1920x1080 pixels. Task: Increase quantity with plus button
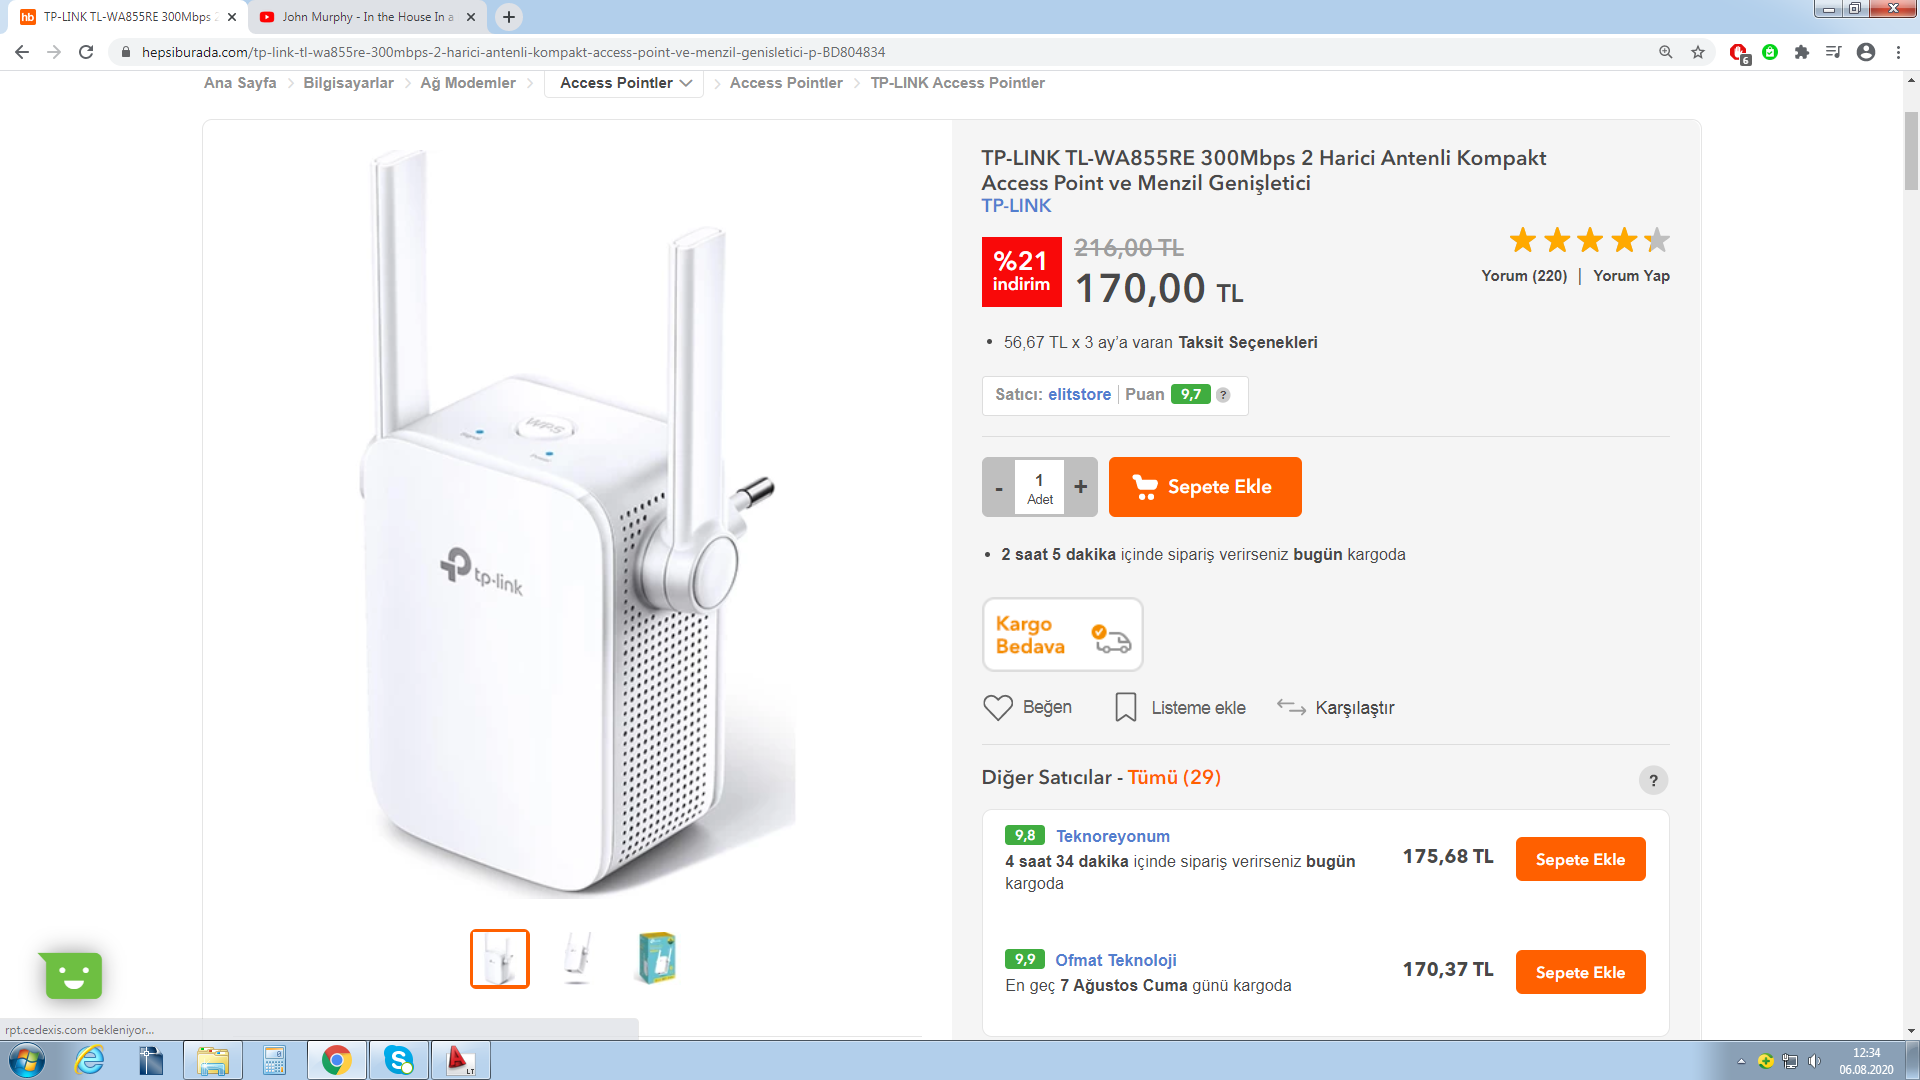coord(1080,487)
